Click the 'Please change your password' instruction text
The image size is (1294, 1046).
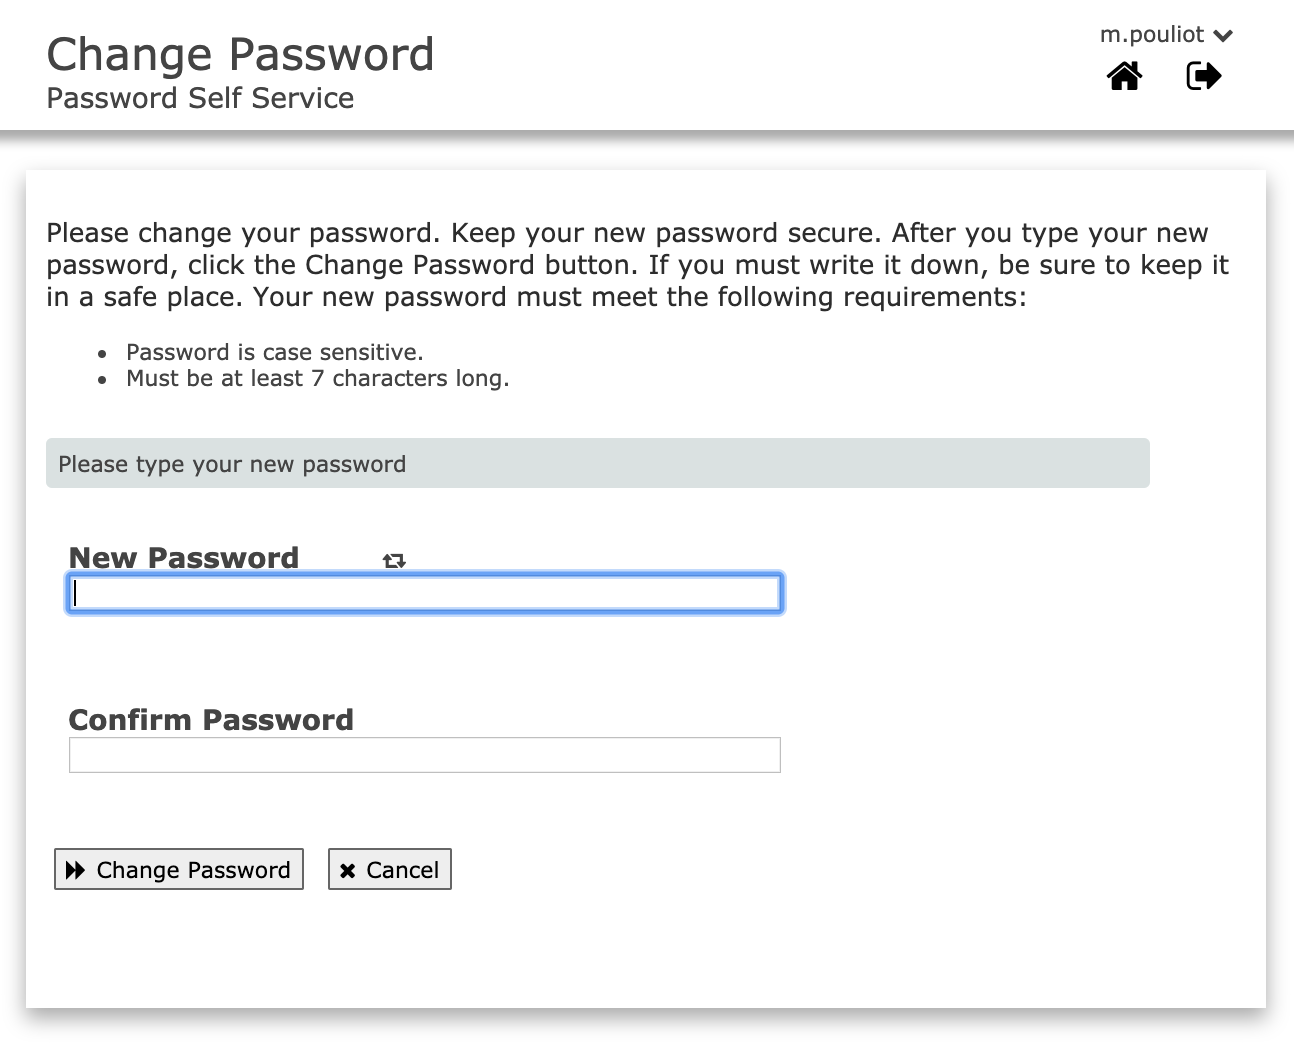(x=242, y=233)
